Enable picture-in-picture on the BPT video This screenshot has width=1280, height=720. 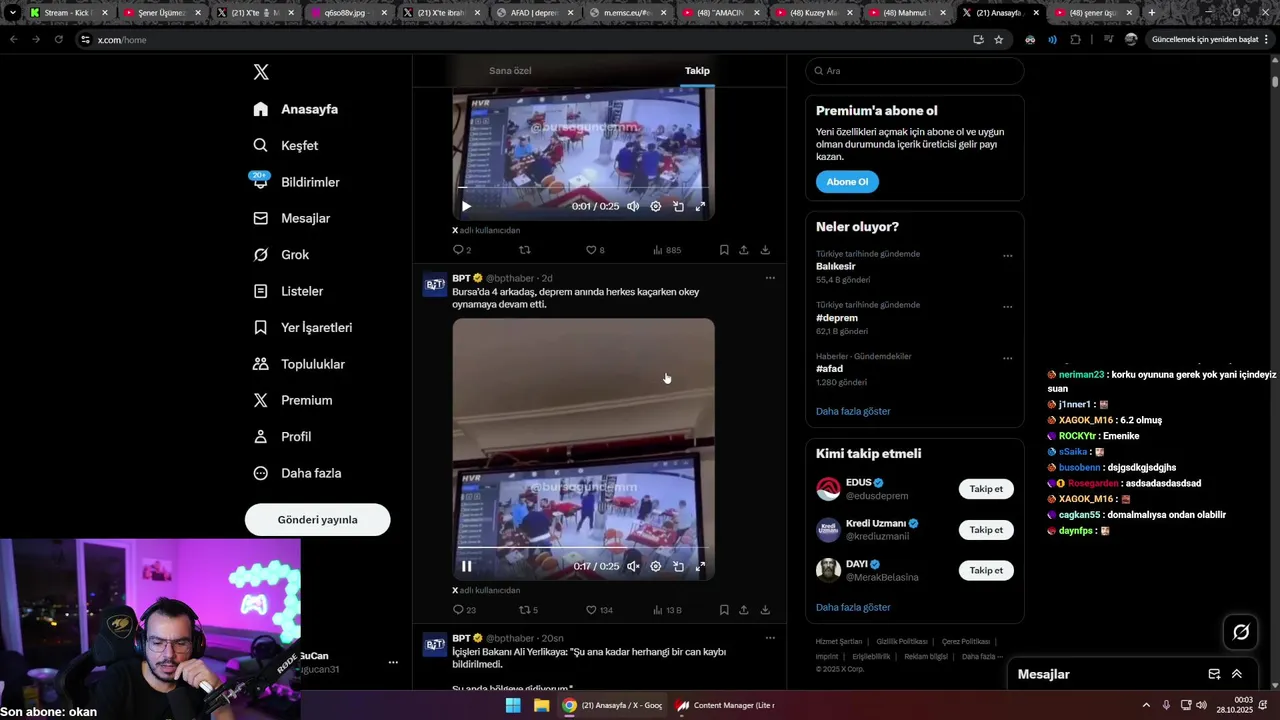tap(678, 566)
